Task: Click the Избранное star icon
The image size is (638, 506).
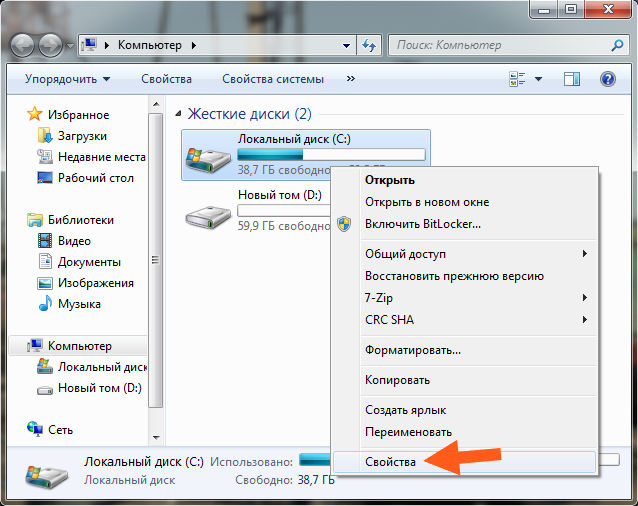Action: point(35,114)
